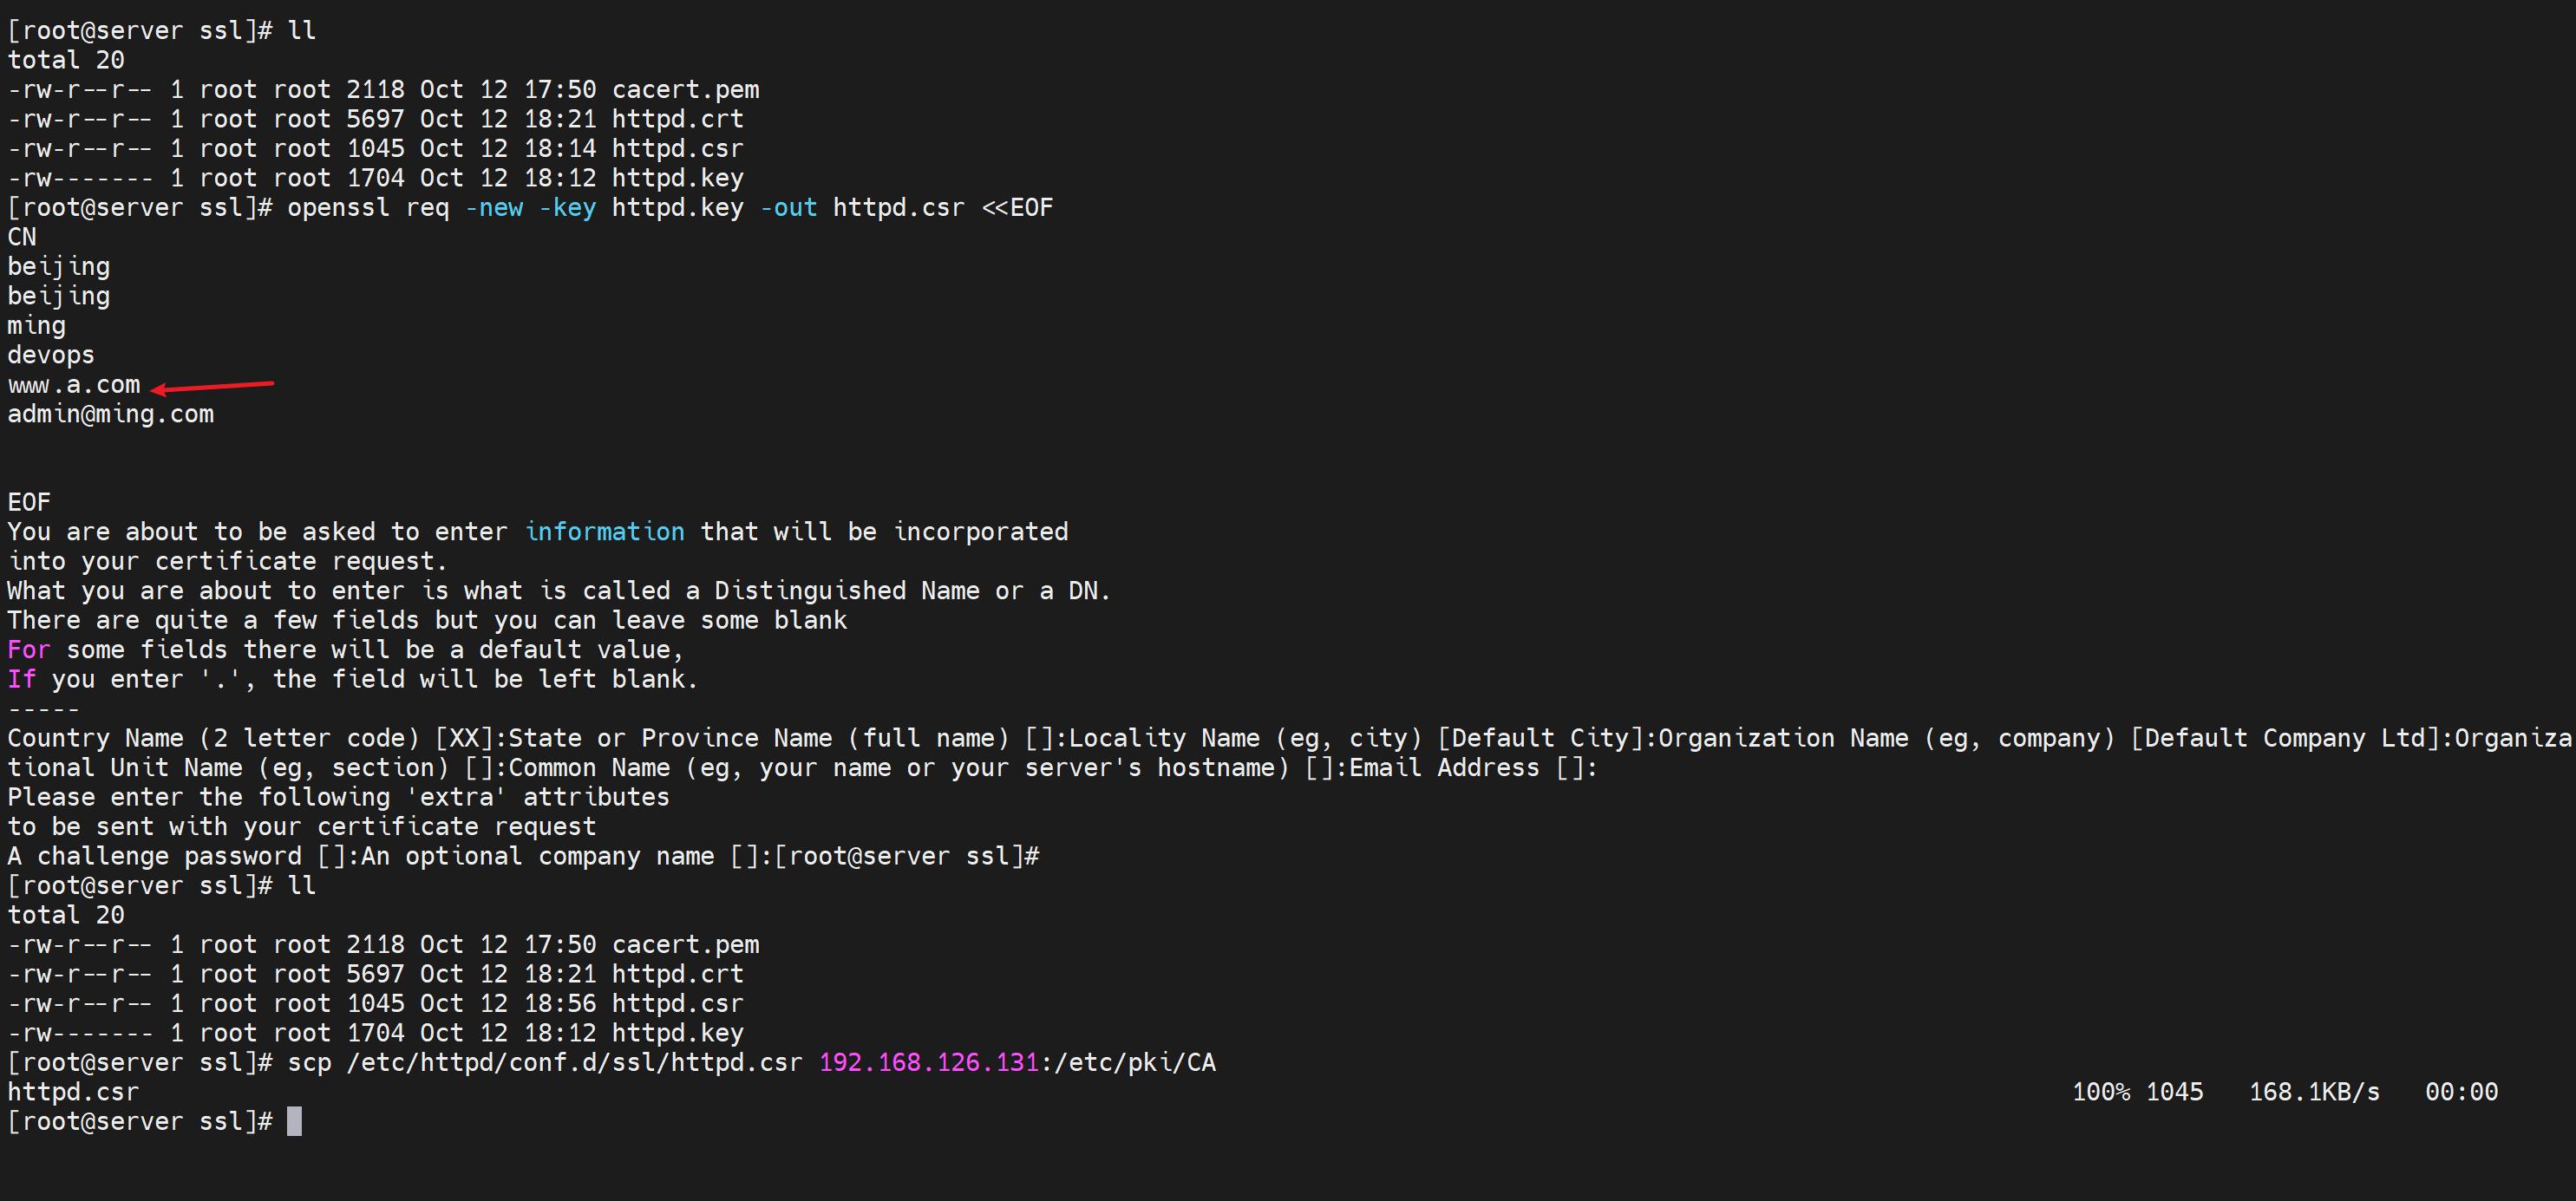This screenshot has height=1201, width=2576.
Task: Click the cyan "-new" option
Action: pyautogui.click(x=494, y=208)
